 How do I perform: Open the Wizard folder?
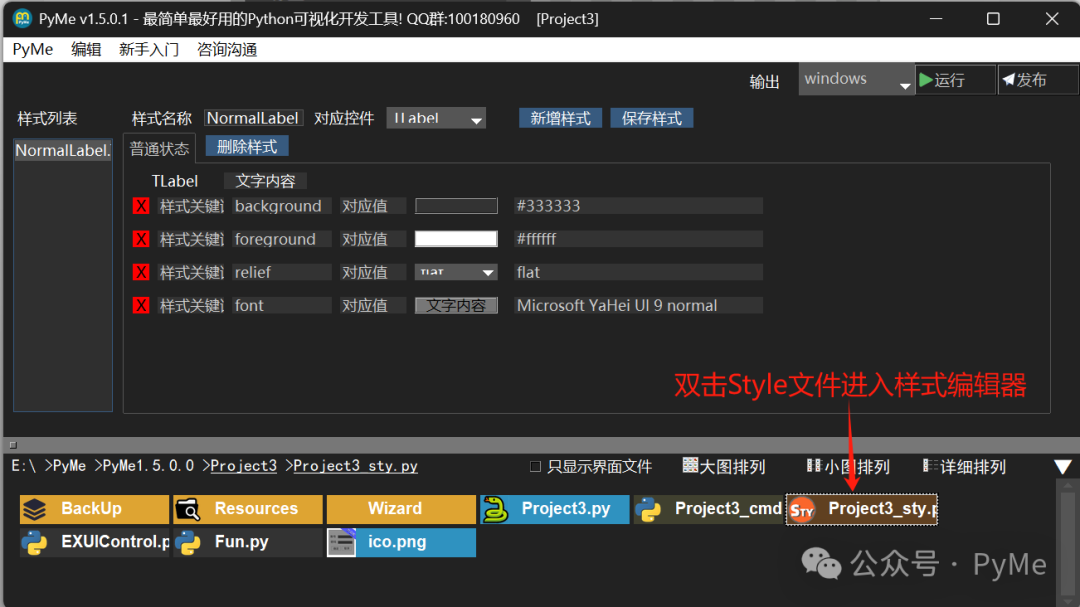pos(401,509)
